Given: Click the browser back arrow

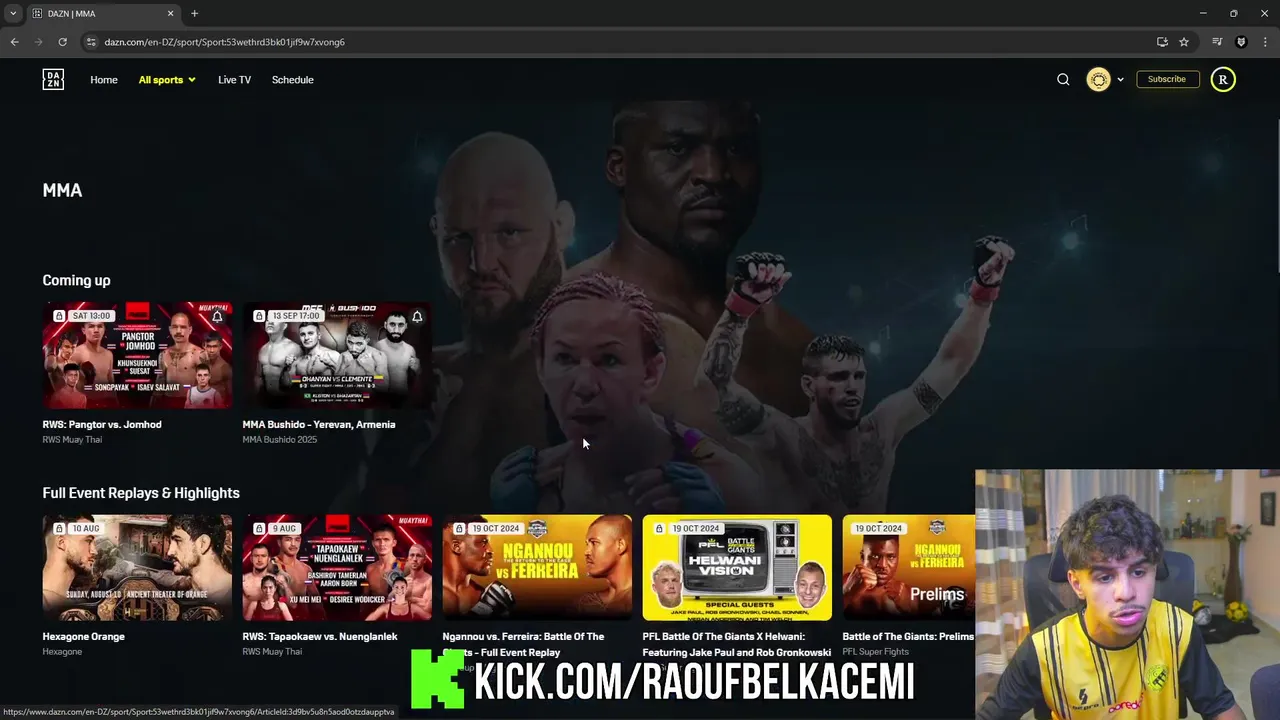Looking at the screenshot, I should pos(14,42).
